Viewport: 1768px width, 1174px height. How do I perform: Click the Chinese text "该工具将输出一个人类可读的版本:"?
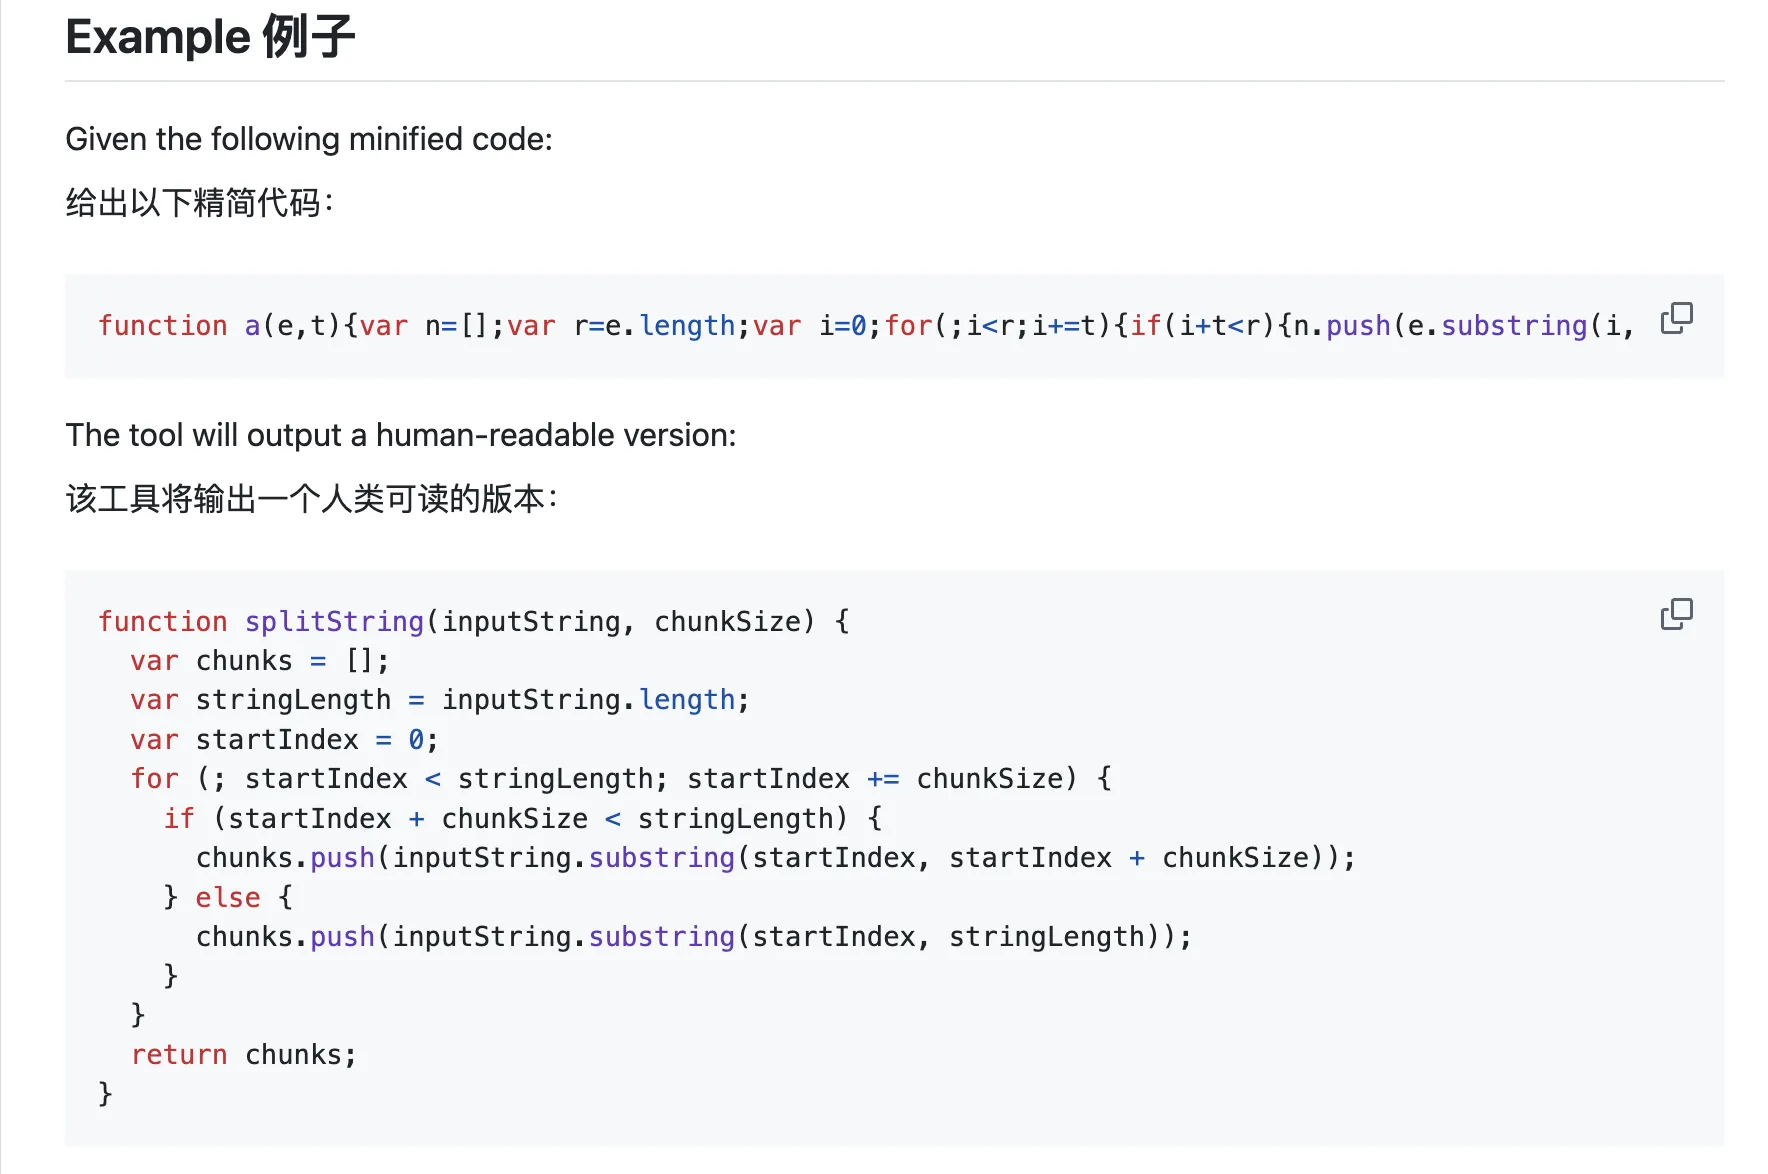[x=311, y=498]
